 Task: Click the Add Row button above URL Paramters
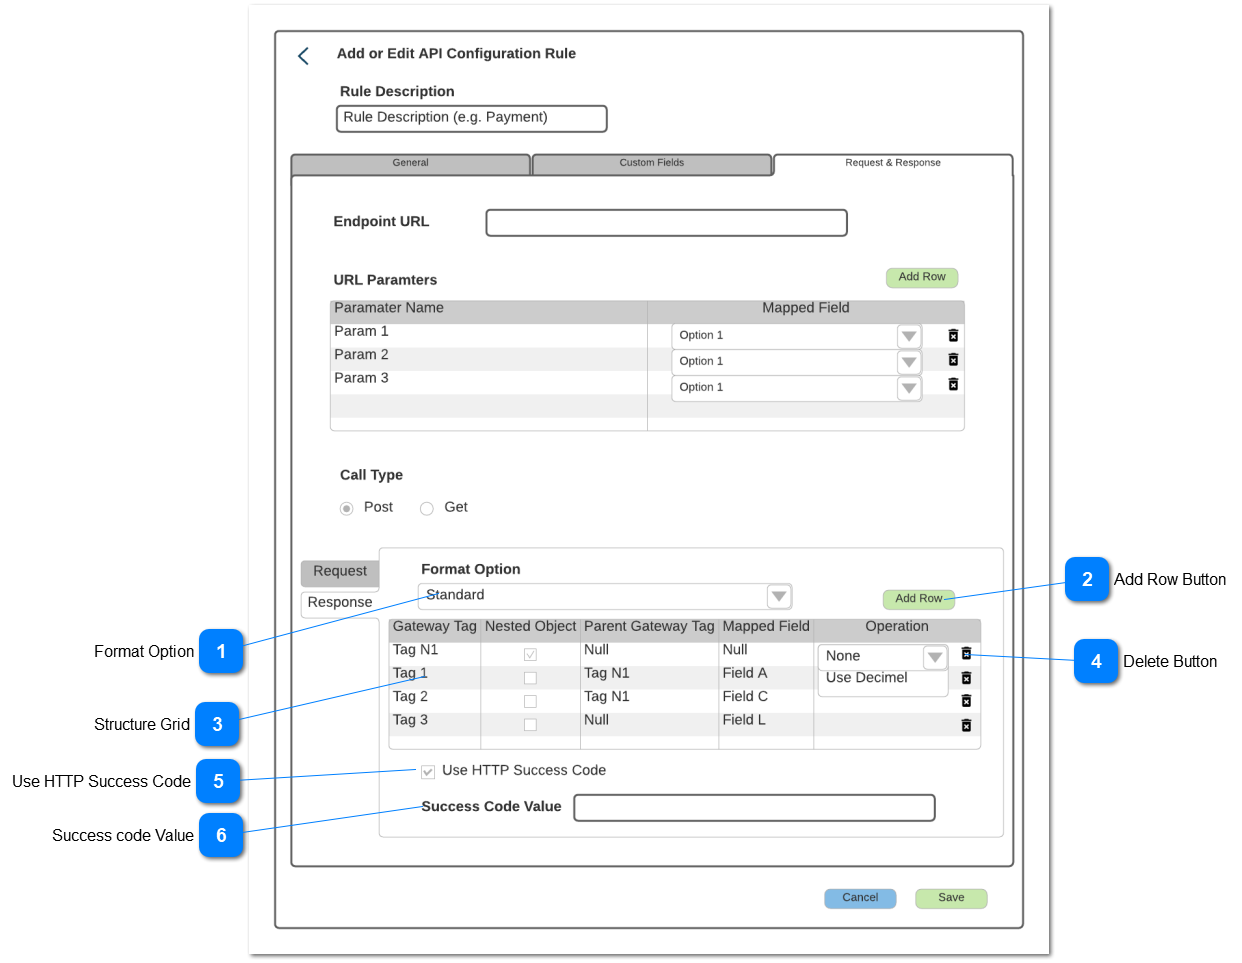[921, 277]
